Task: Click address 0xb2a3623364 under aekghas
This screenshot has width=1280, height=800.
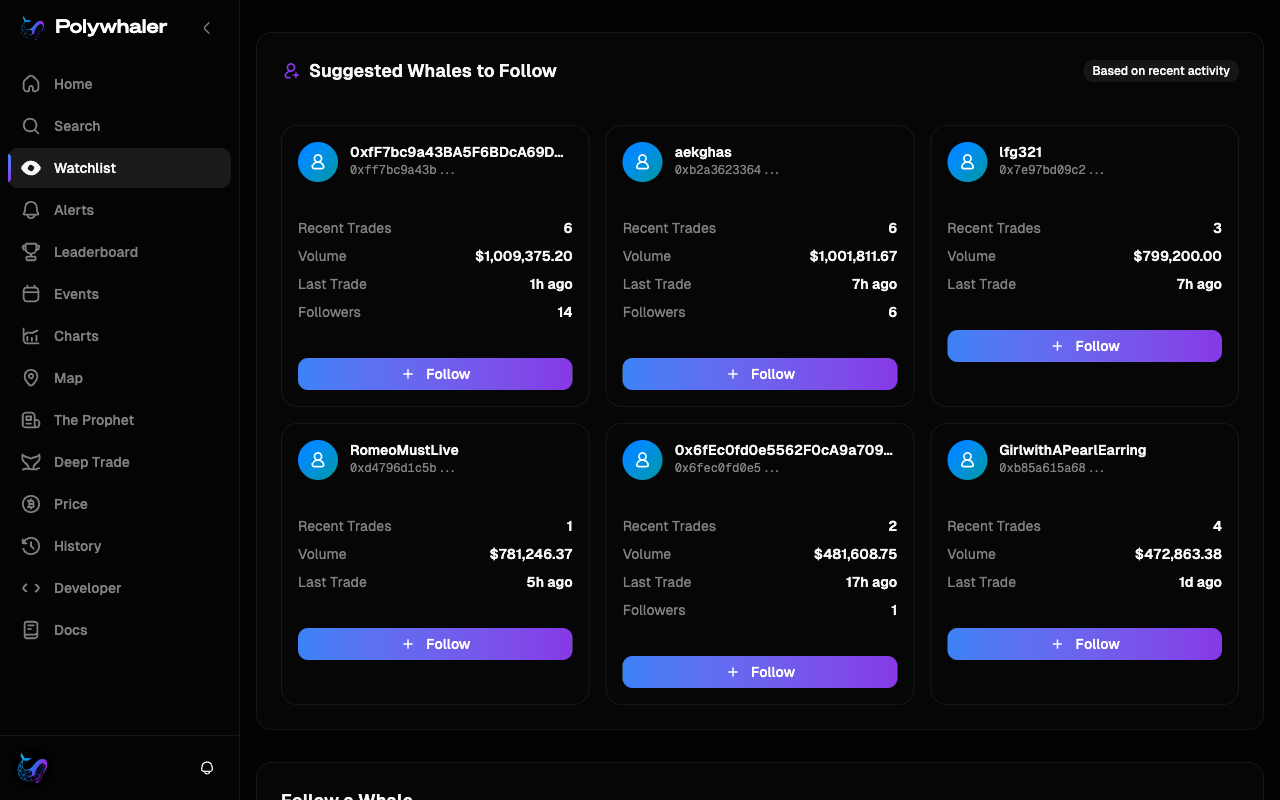Action: (x=727, y=170)
